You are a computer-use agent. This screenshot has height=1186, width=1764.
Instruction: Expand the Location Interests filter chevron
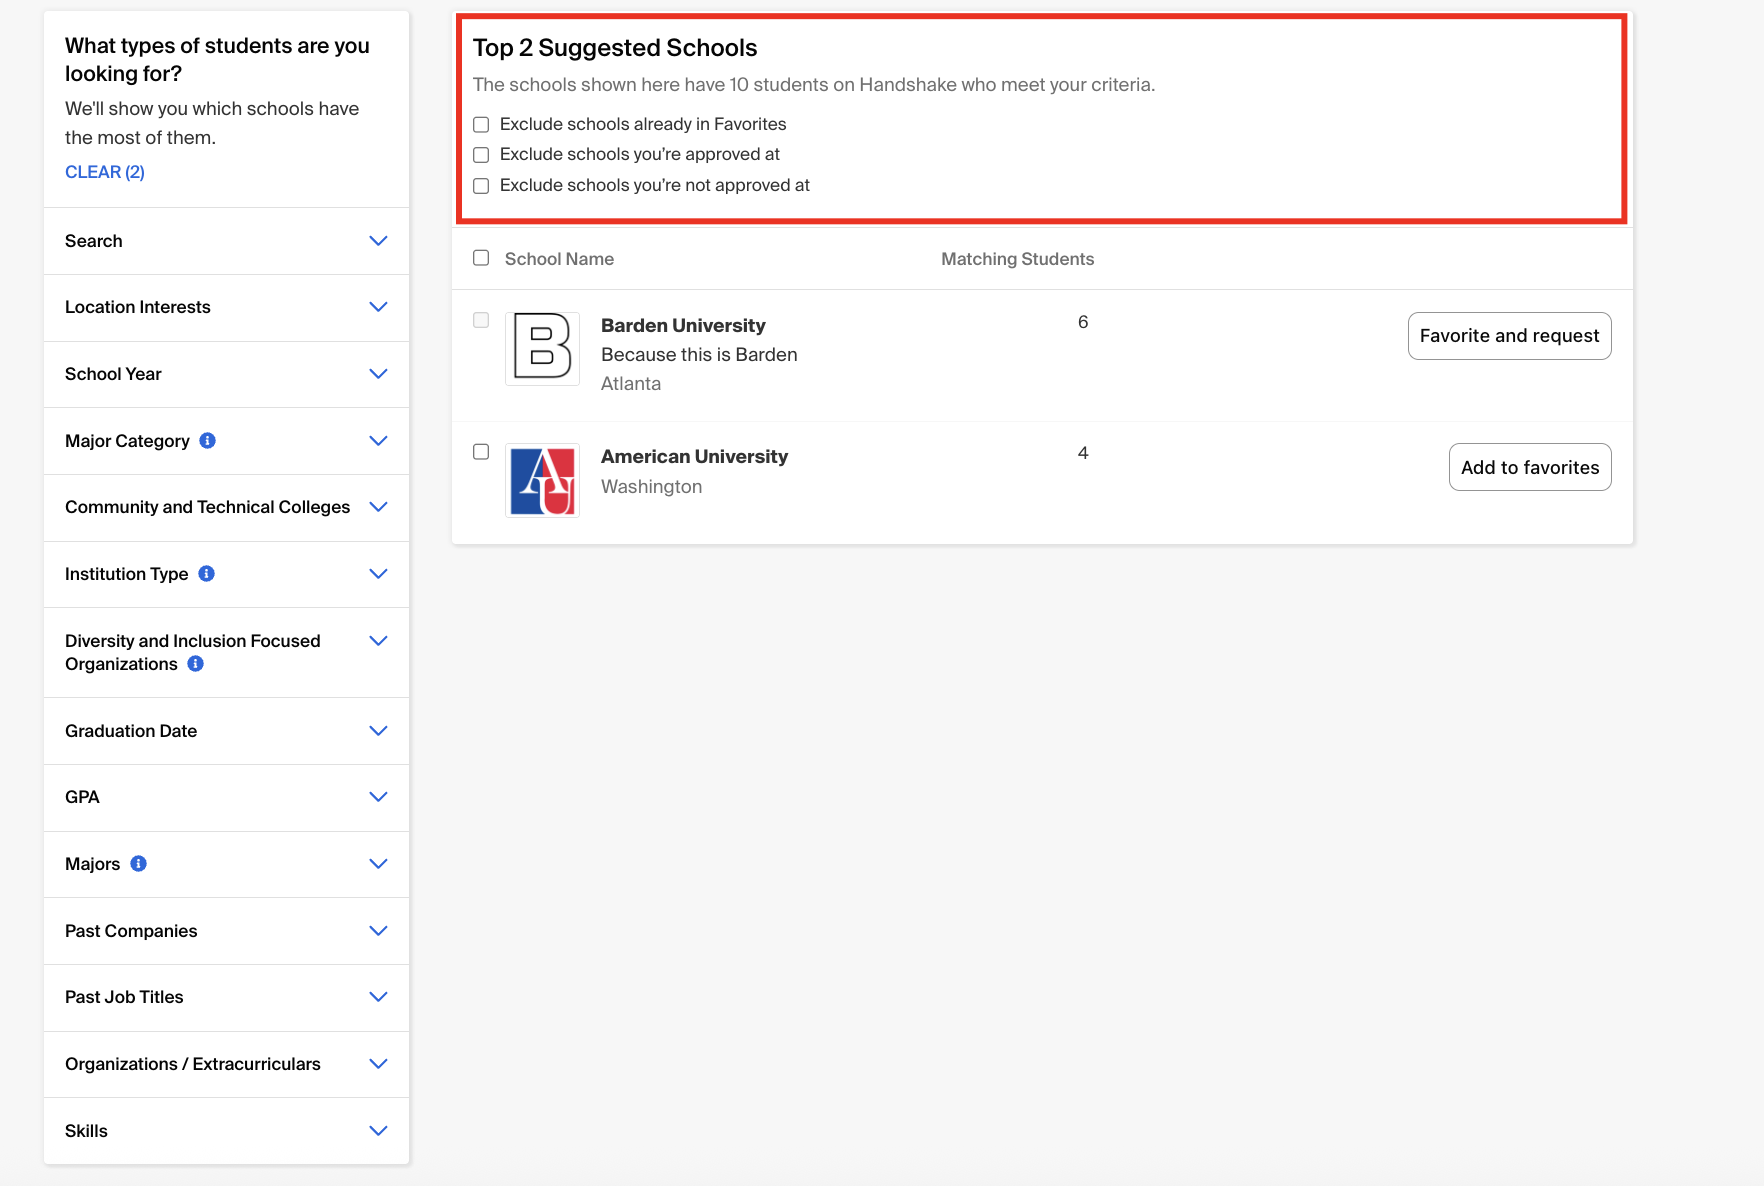pyautogui.click(x=378, y=307)
